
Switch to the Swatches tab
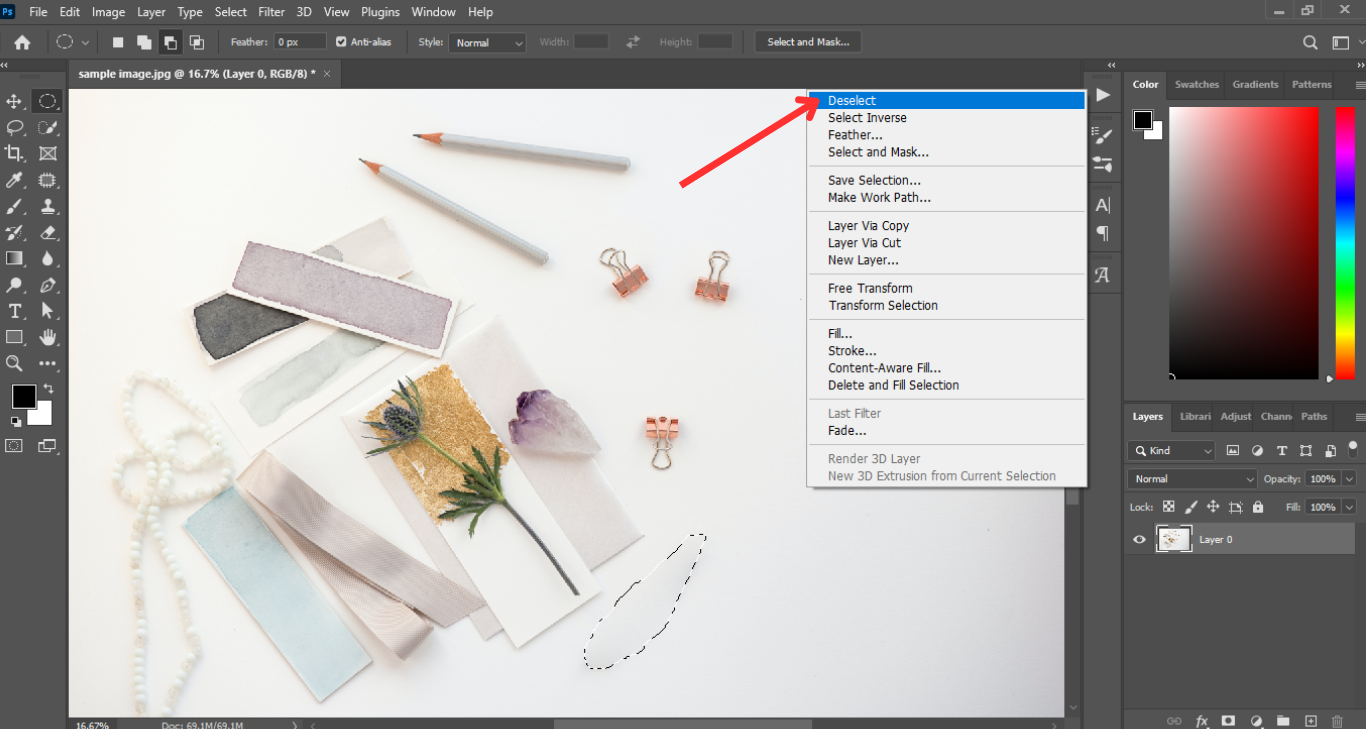[x=1196, y=85]
